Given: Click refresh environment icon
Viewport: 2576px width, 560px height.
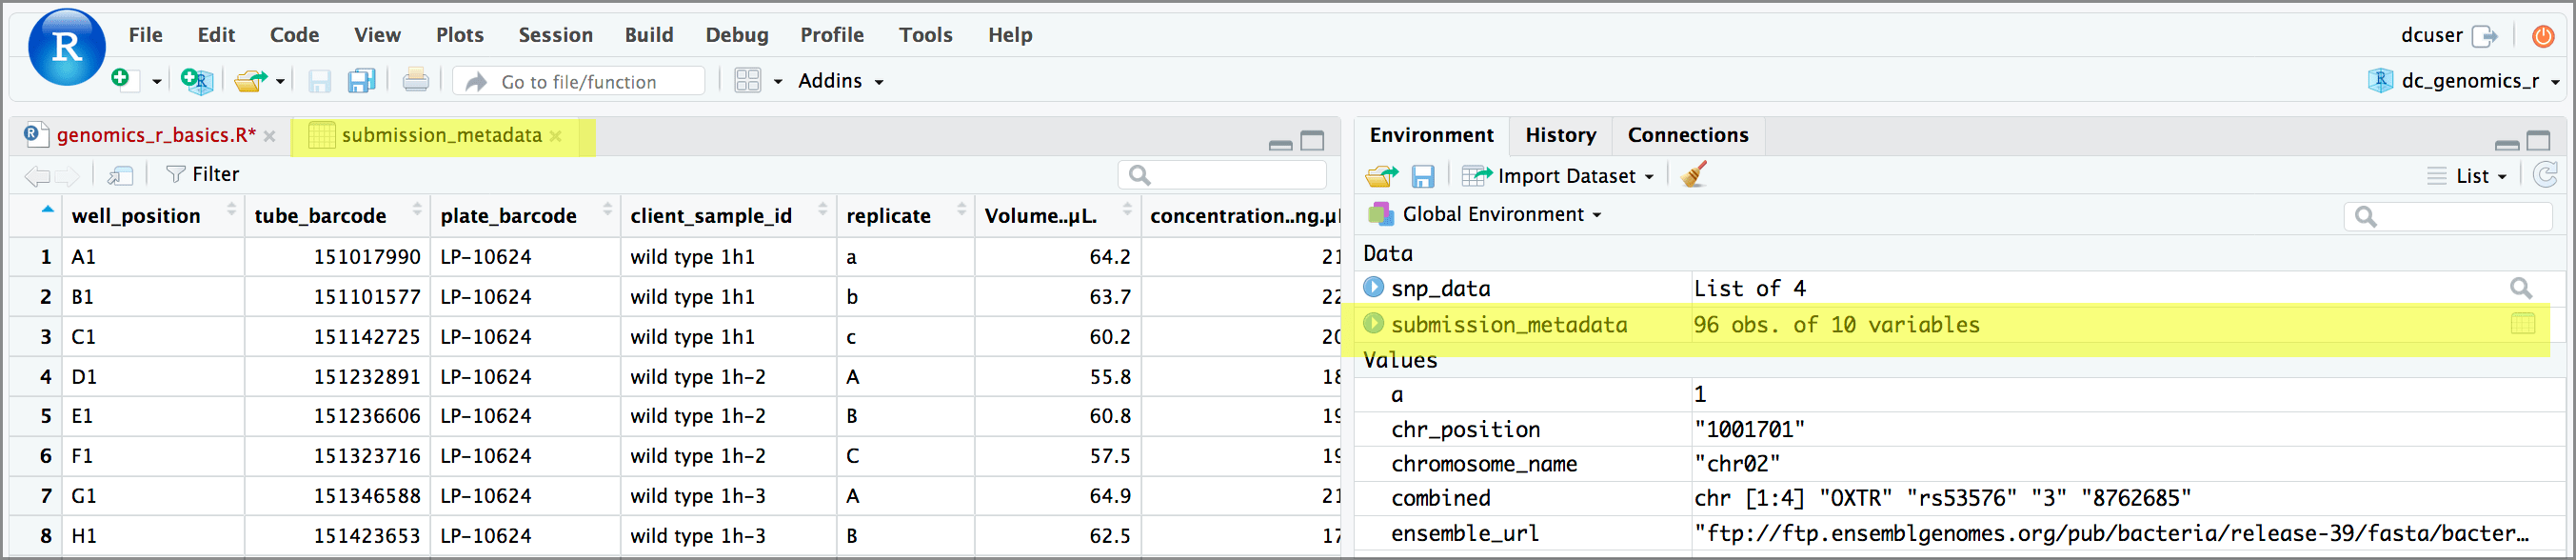Looking at the screenshot, I should coord(2545,175).
